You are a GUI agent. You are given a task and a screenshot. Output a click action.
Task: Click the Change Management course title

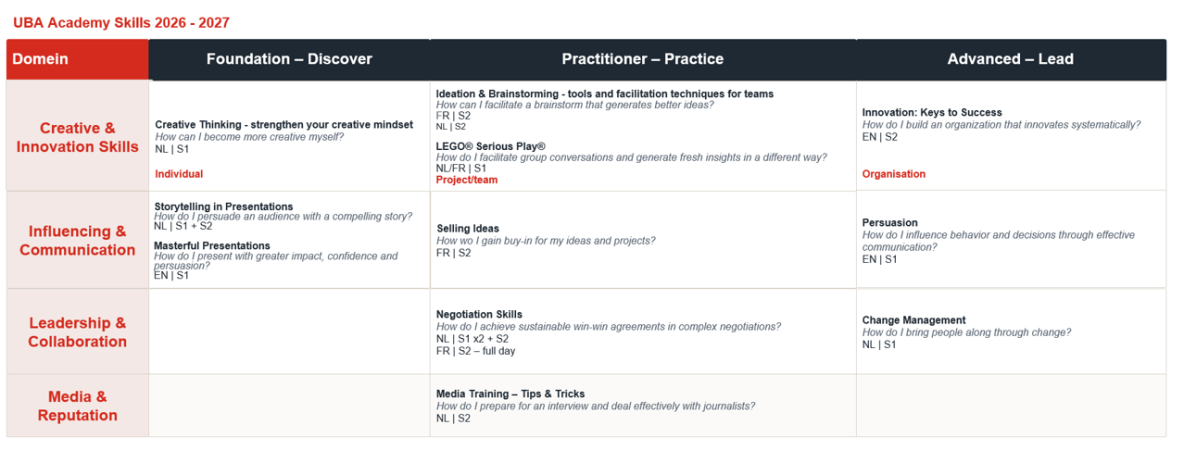[914, 320]
